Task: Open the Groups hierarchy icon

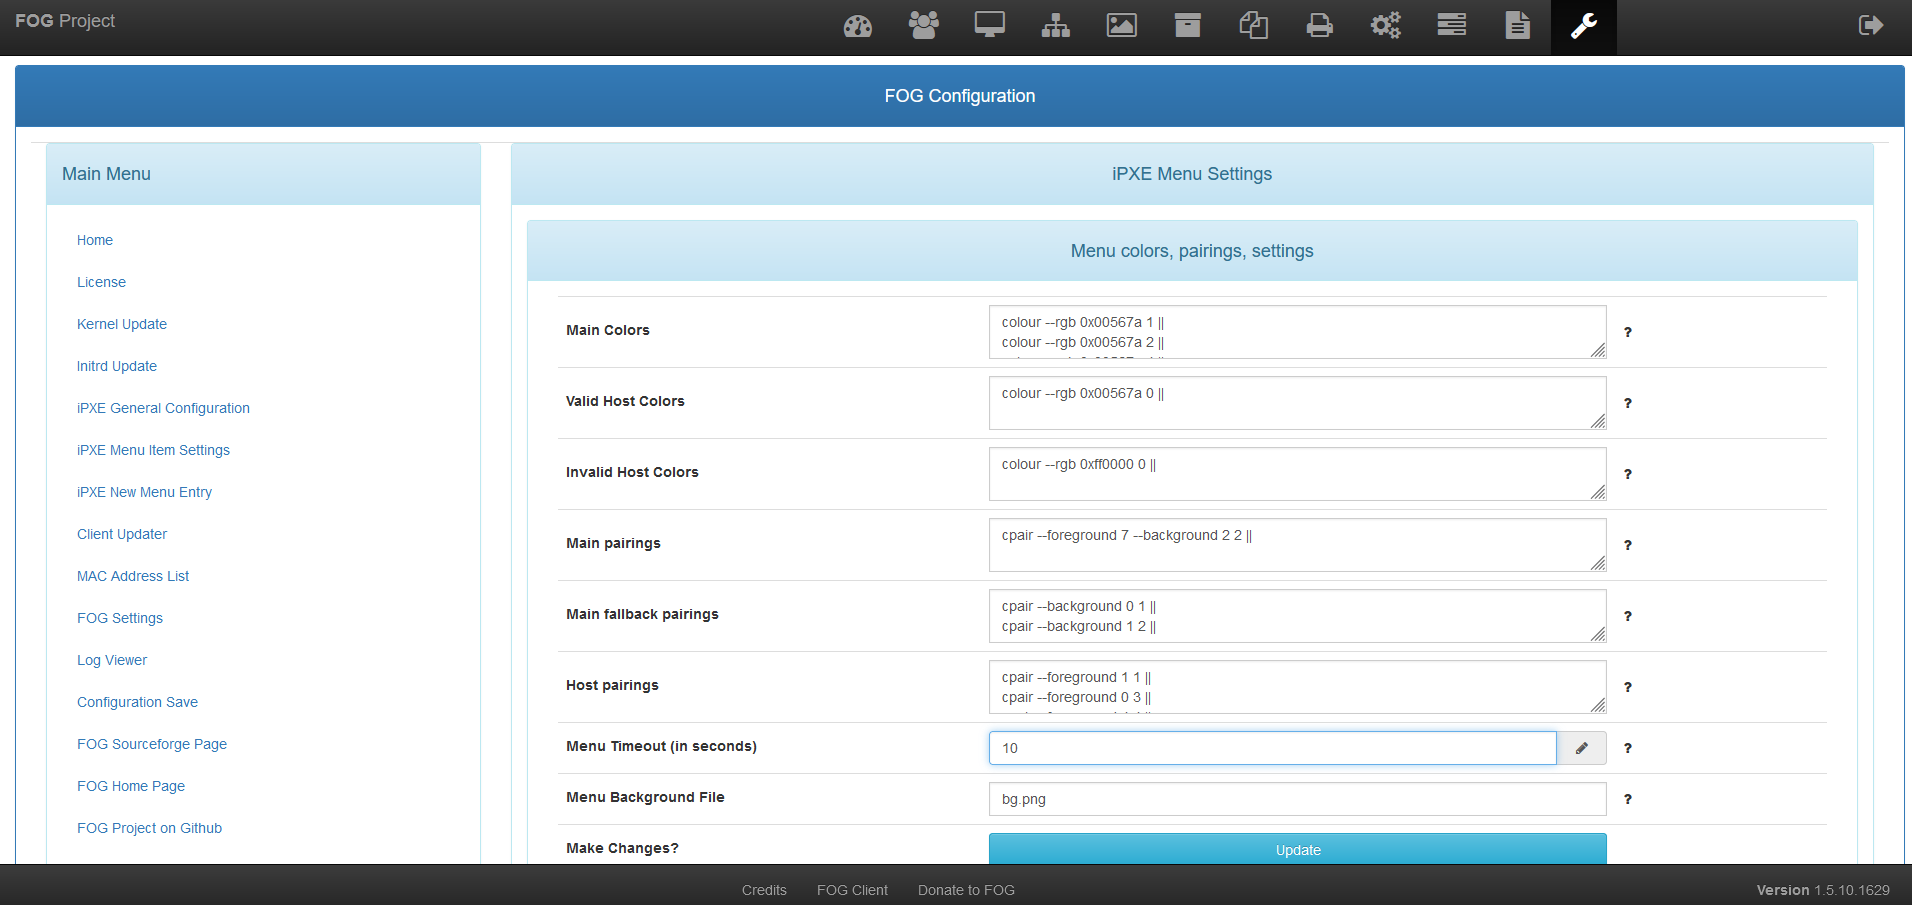Action: click(x=1055, y=26)
